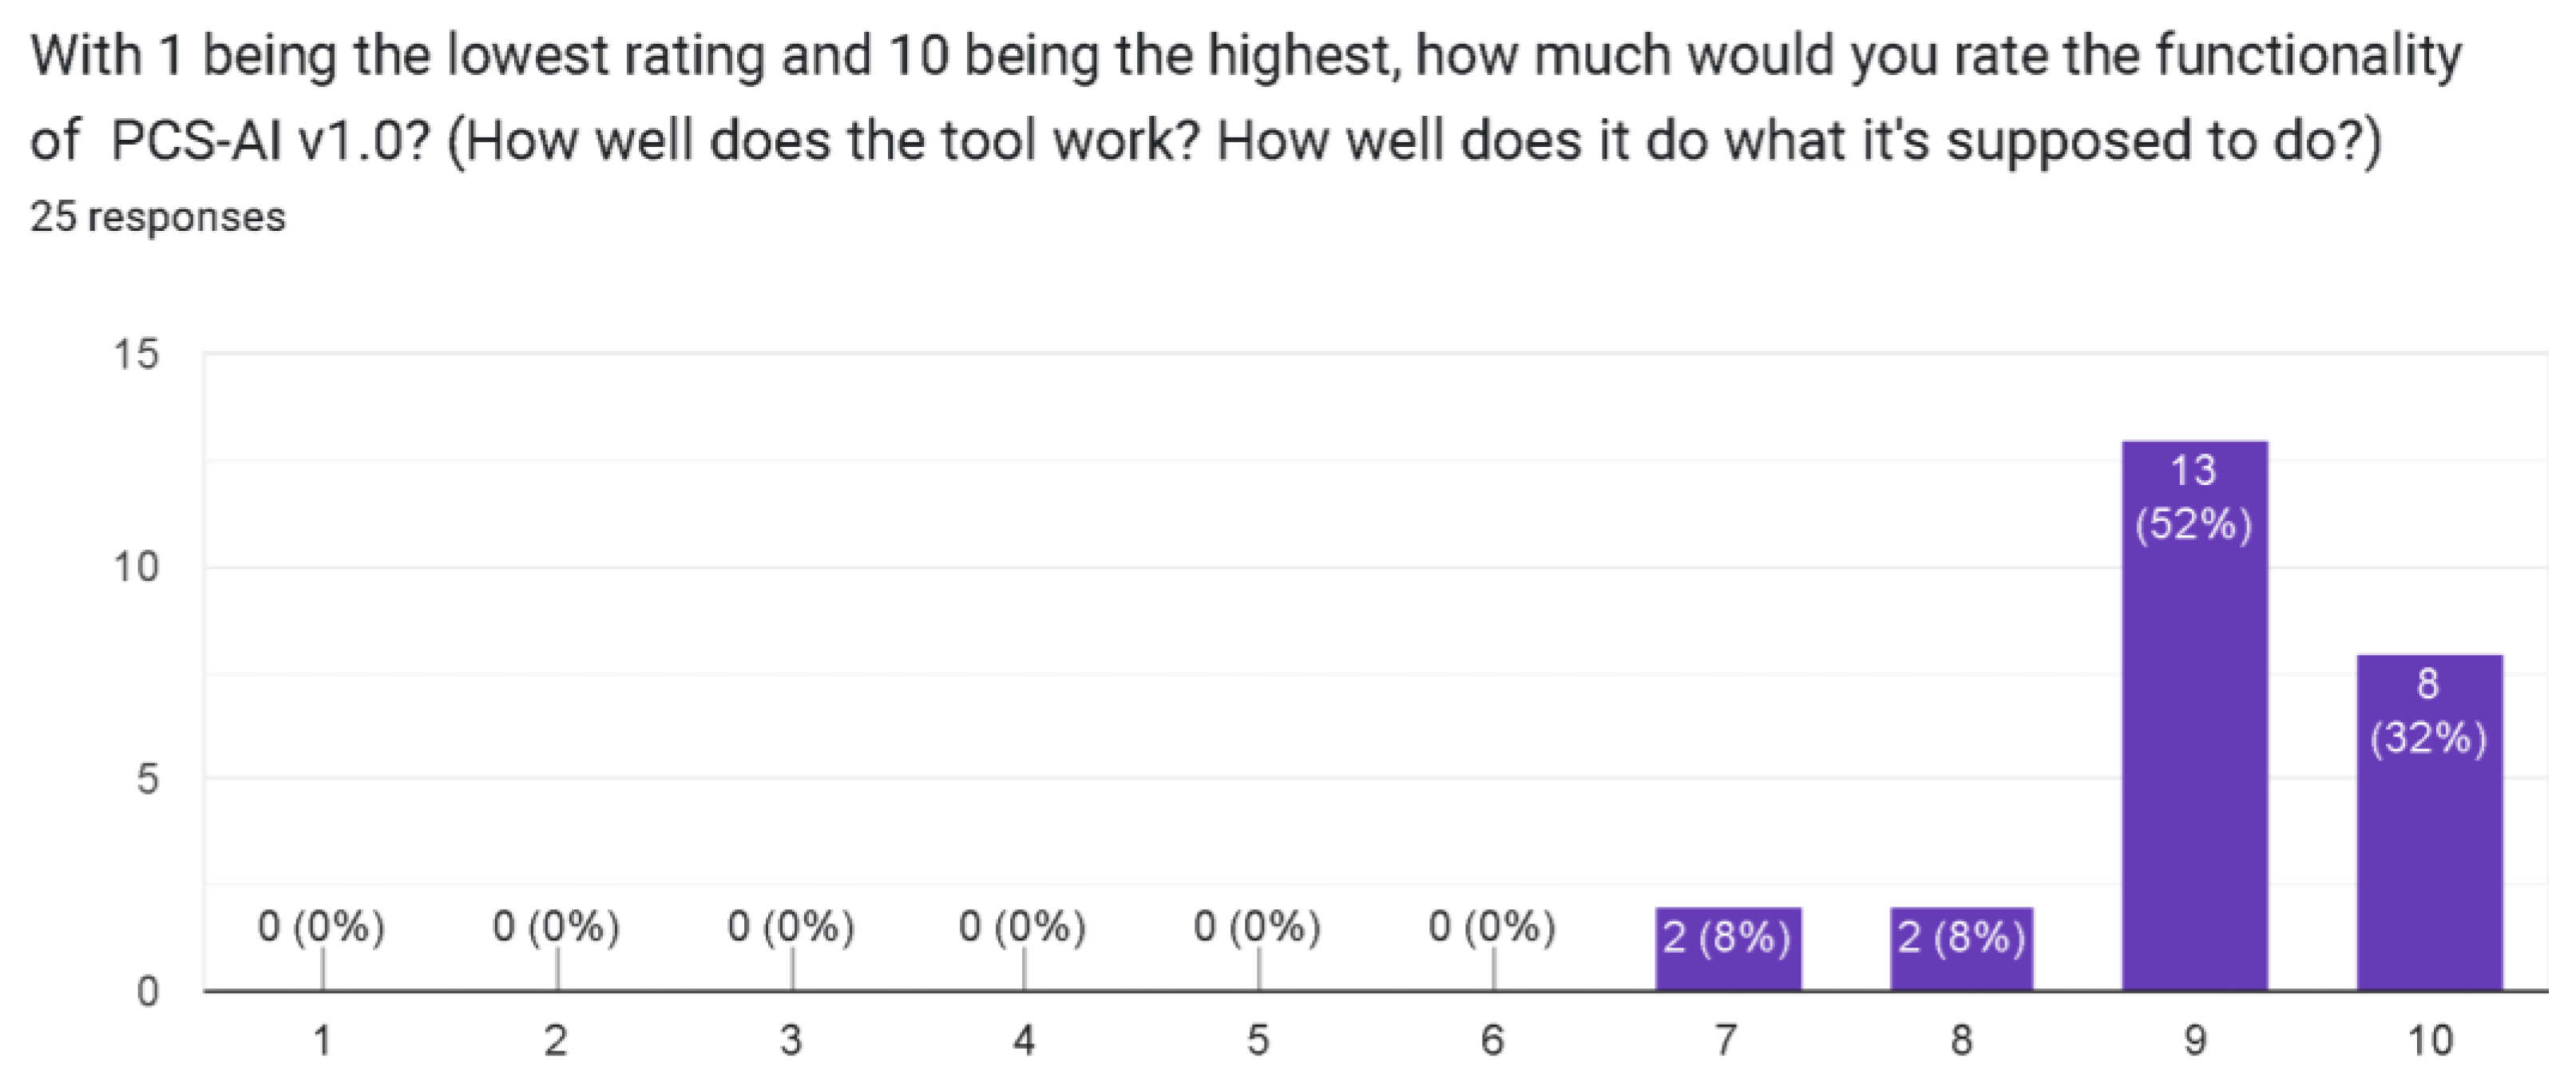Click the y-axis label 15

tap(136, 354)
